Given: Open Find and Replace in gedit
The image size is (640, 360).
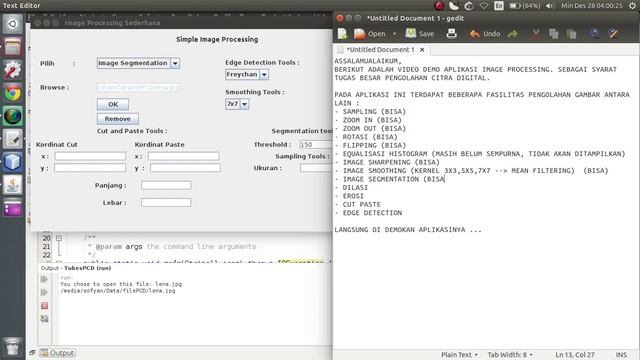Looking at the screenshot, I should coord(613,33).
